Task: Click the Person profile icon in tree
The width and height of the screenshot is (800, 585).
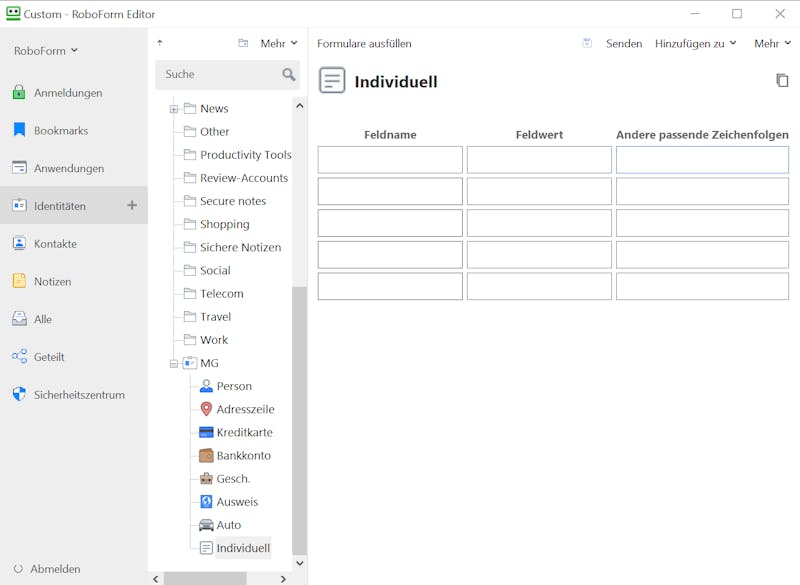Action: [206, 386]
